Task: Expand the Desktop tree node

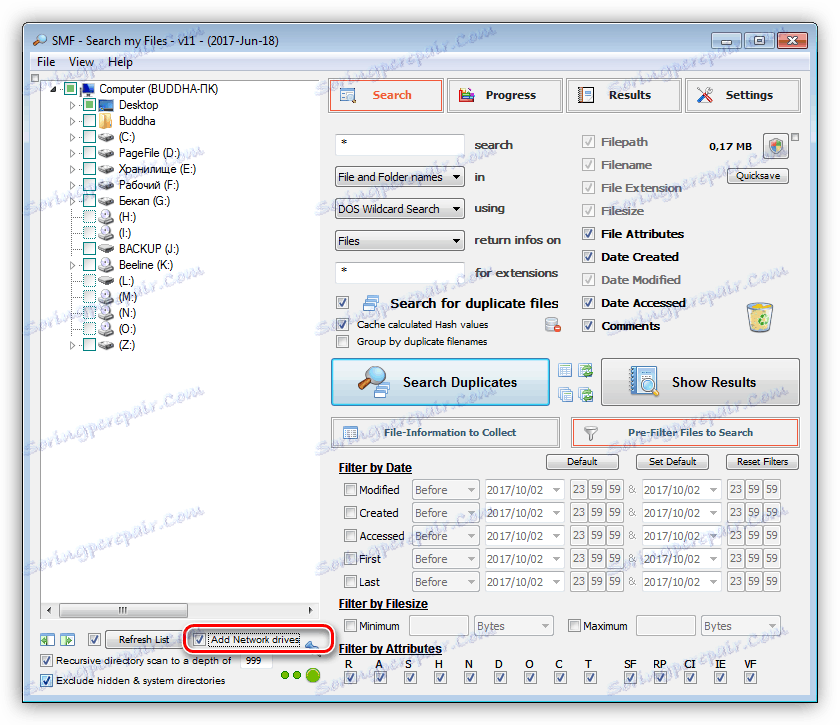Action: 72,105
